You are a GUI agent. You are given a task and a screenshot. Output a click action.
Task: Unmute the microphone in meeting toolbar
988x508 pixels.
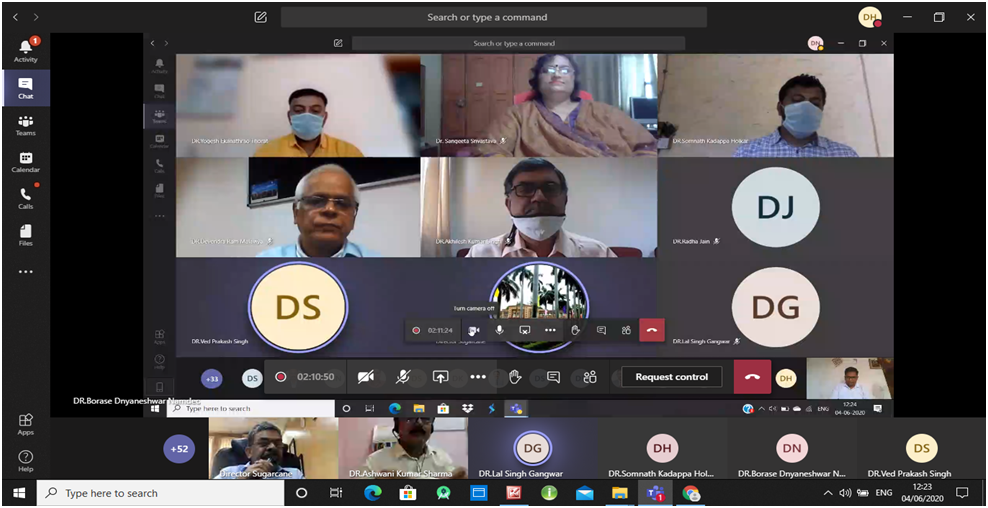[x=403, y=377]
